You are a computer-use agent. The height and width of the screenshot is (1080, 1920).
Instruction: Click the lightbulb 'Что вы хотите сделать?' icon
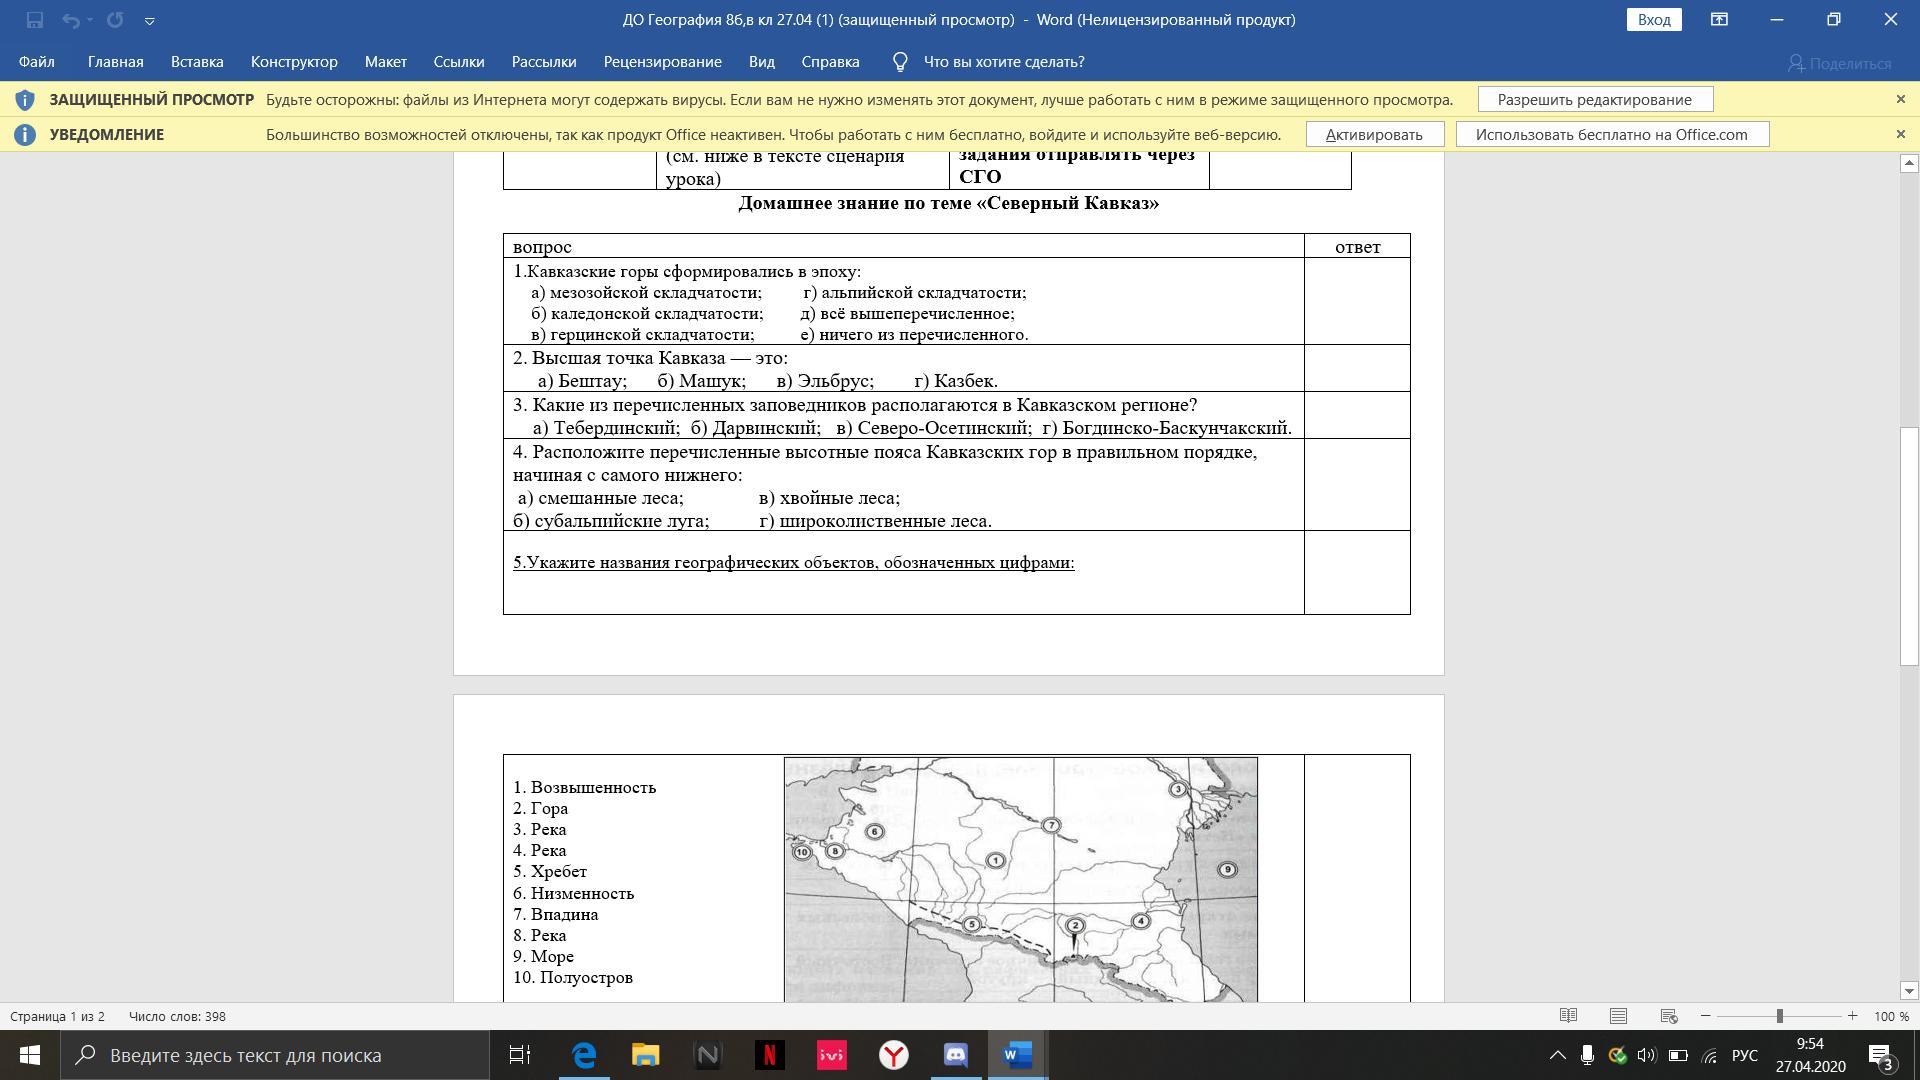(900, 62)
